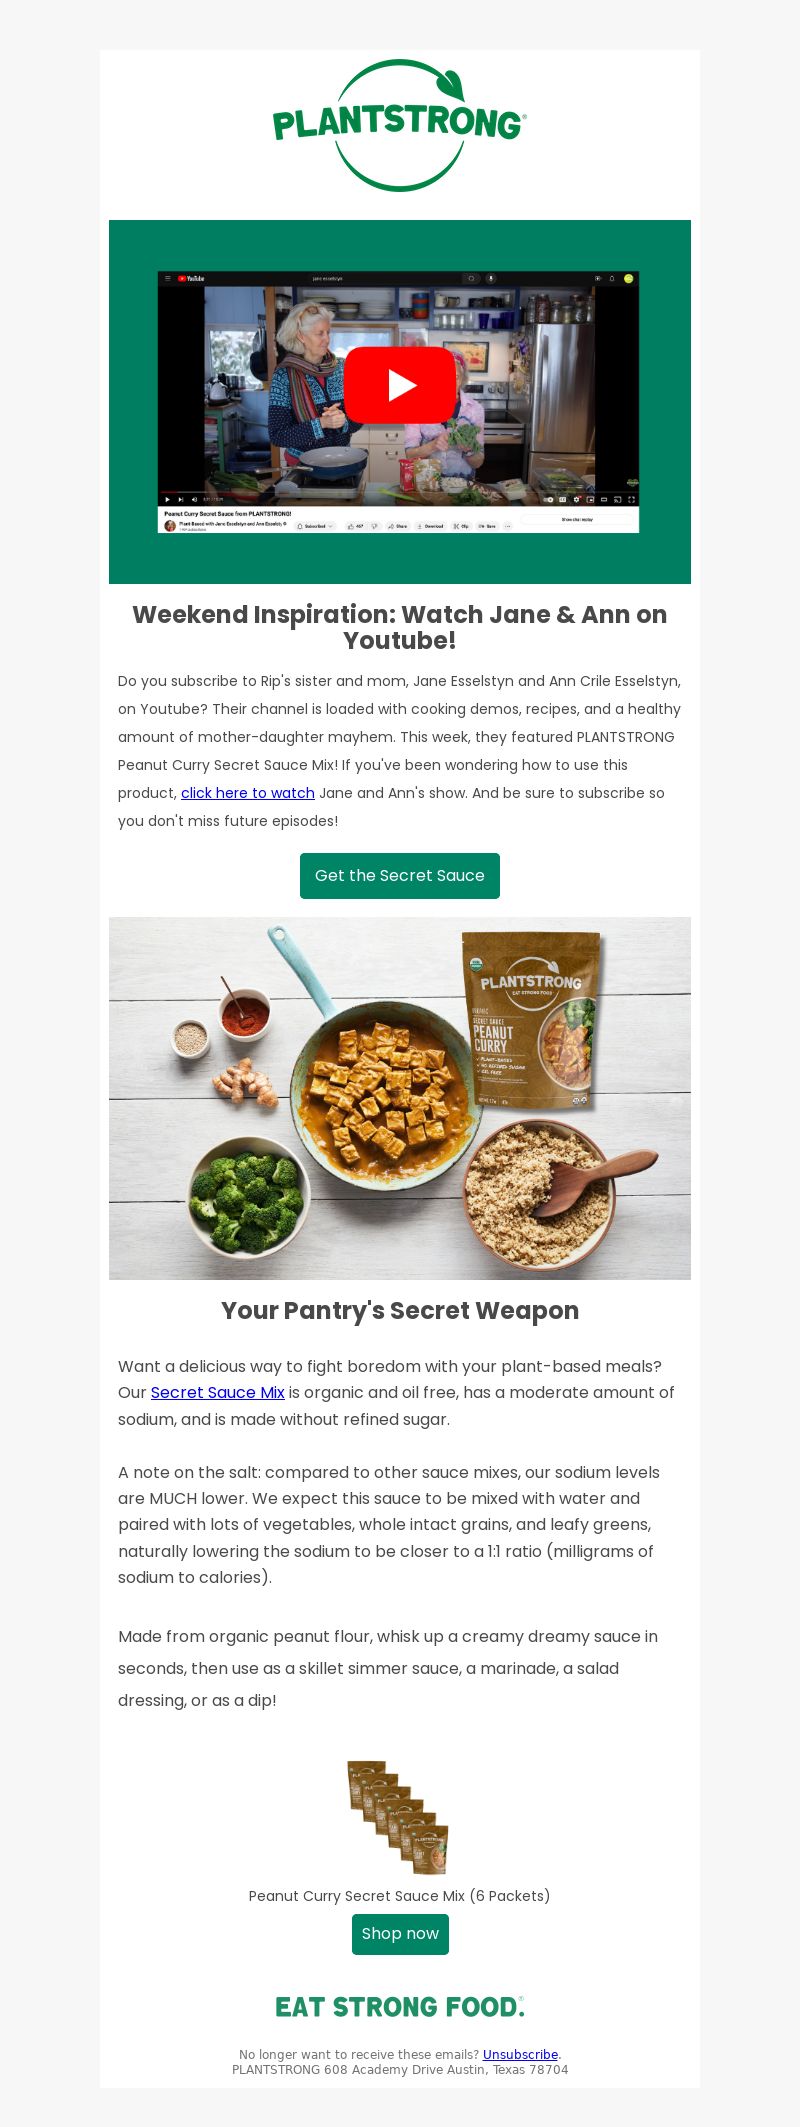The width and height of the screenshot is (800, 2127).
Task: Click the YouTube logo in the video screenshot
Action: tap(191, 278)
